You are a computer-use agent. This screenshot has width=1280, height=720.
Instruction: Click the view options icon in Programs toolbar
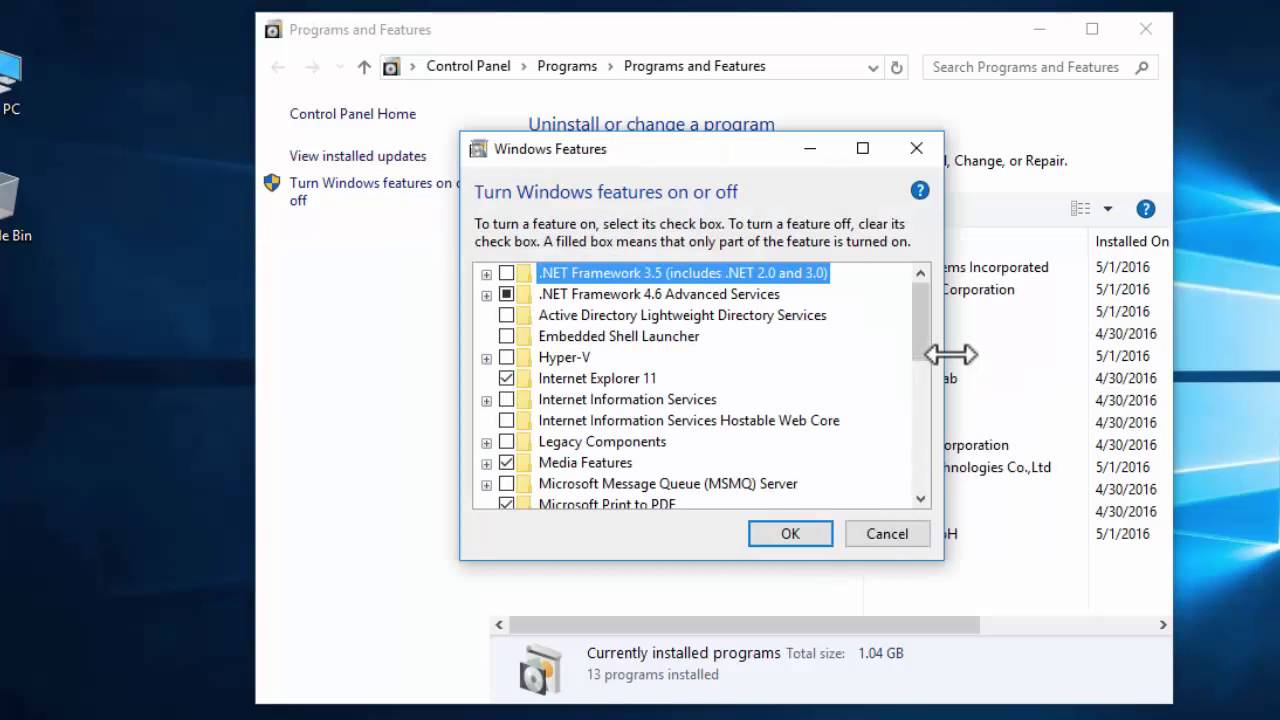[x=1080, y=209]
